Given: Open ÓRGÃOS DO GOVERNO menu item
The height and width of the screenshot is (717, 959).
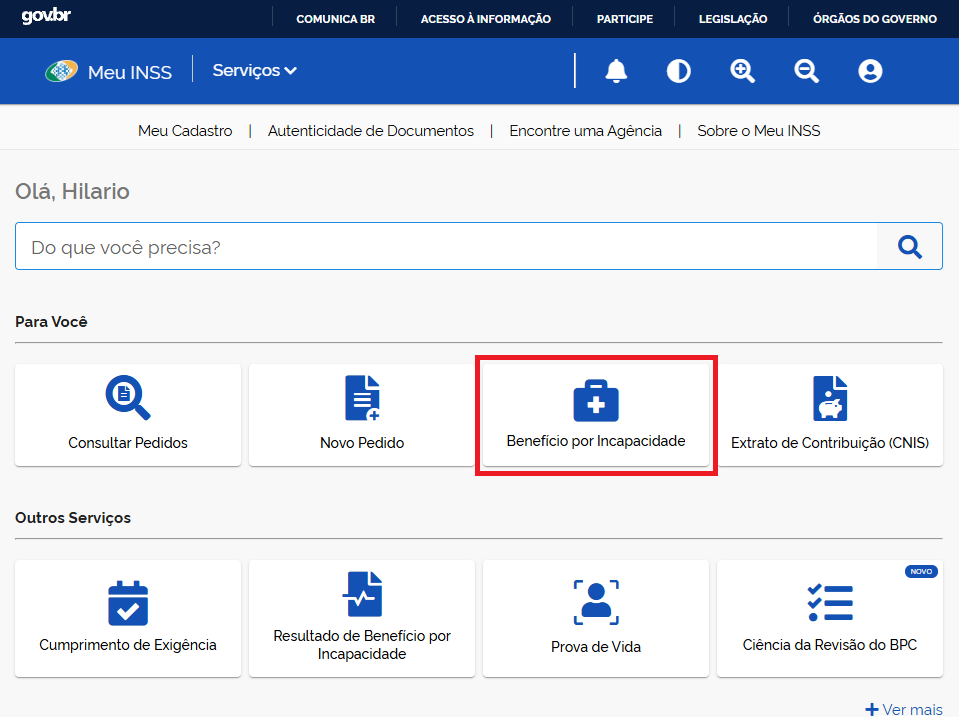Looking at the screenshot, I should 875,19.
